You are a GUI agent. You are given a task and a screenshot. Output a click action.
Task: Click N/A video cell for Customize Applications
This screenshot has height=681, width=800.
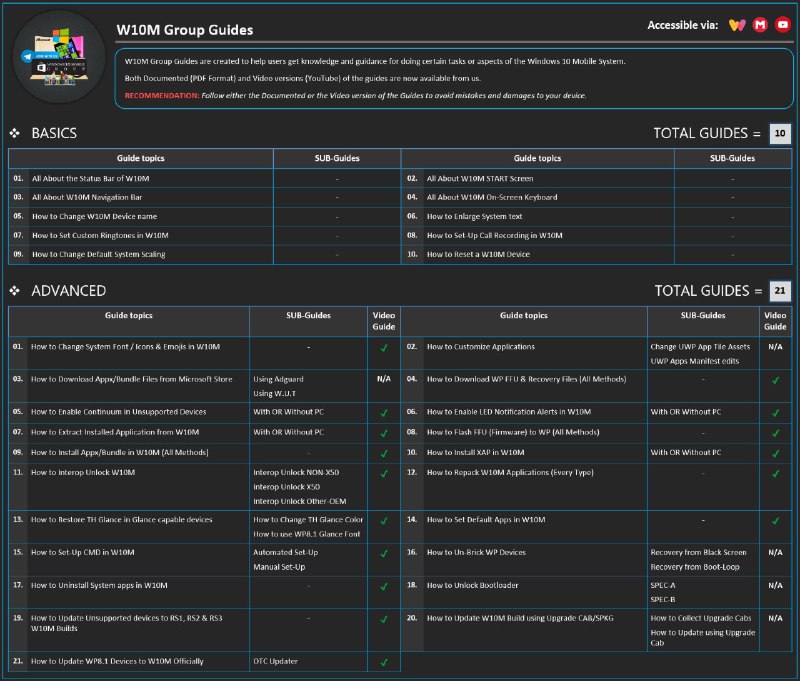[x=776, y=347]
